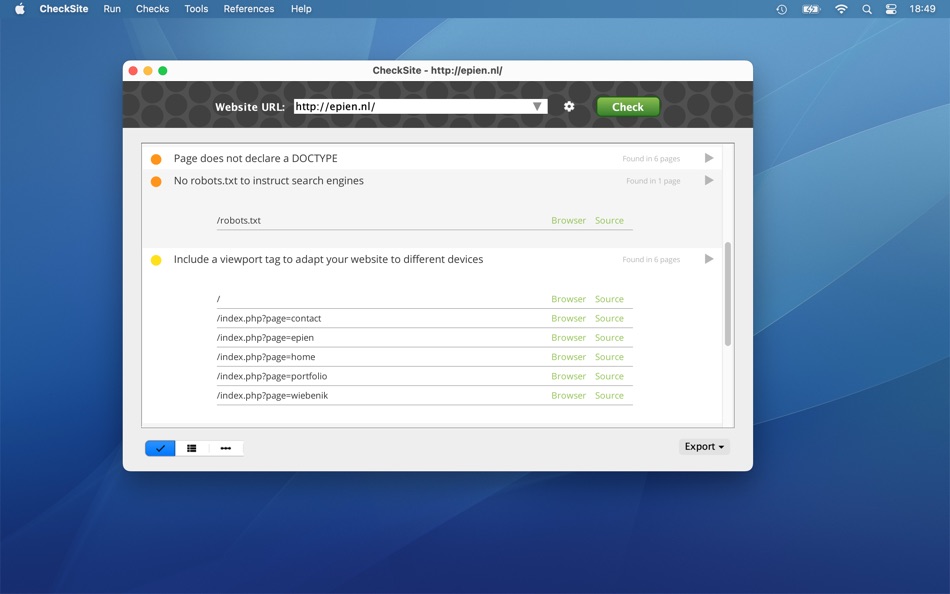Click the green Check button
Screen dimensions: 950x594
point(628,107)
